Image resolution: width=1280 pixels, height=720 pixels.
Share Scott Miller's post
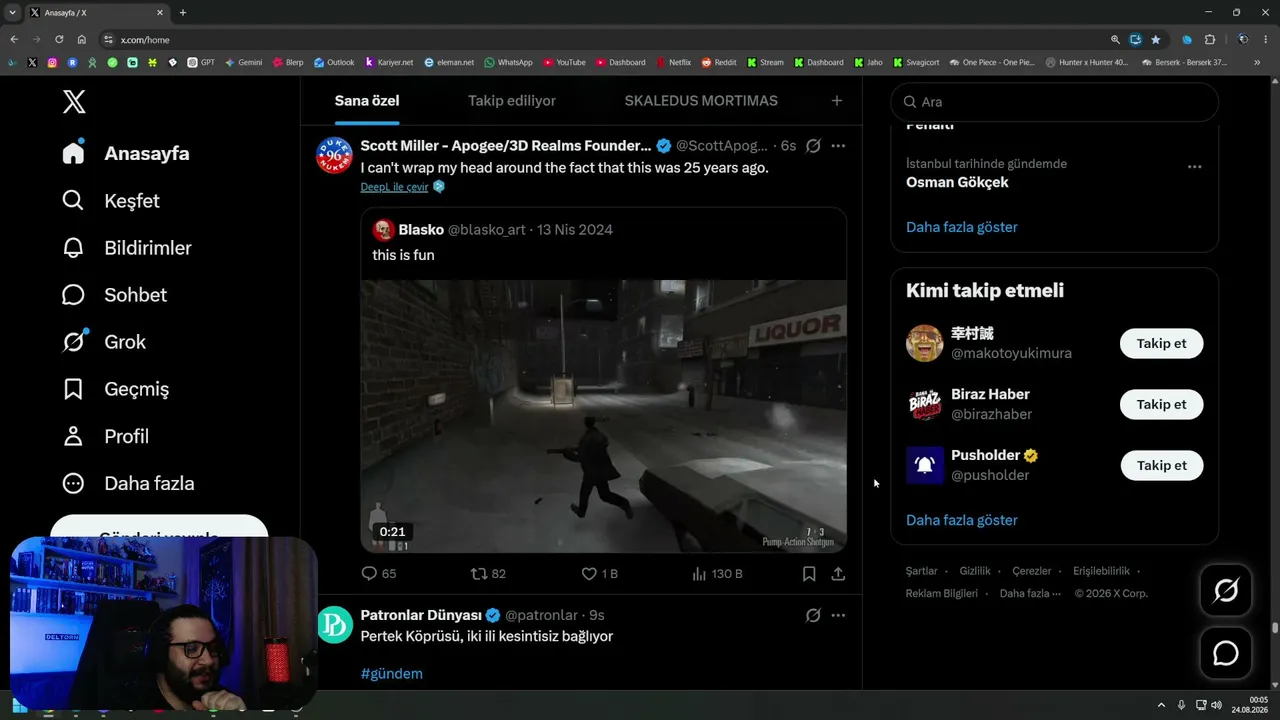pyautogui.click(x=838, y=574)
